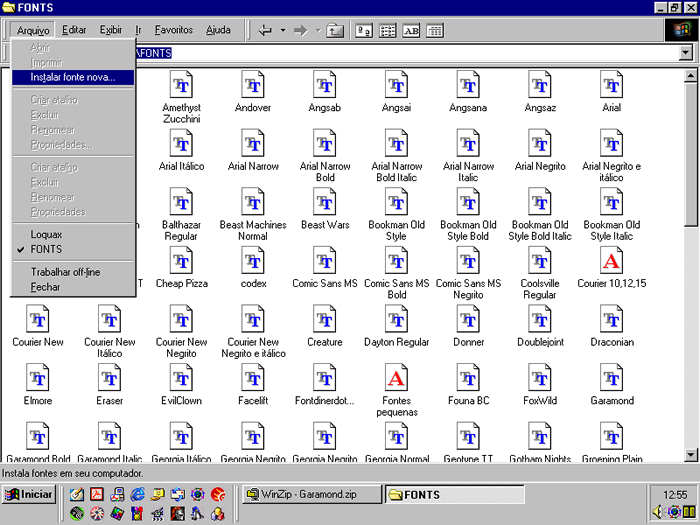Image resolution: width=700 pixels, height=525 pixels.
Task: Select the FoxWild font icon
Action: tap(540, 377)
